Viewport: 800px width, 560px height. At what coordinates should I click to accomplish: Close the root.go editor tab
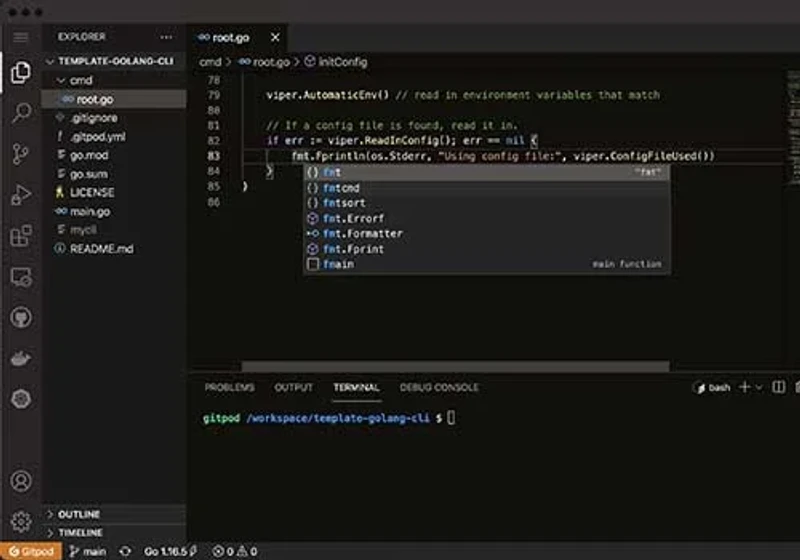pyautogui.click(x=275, y=37)
